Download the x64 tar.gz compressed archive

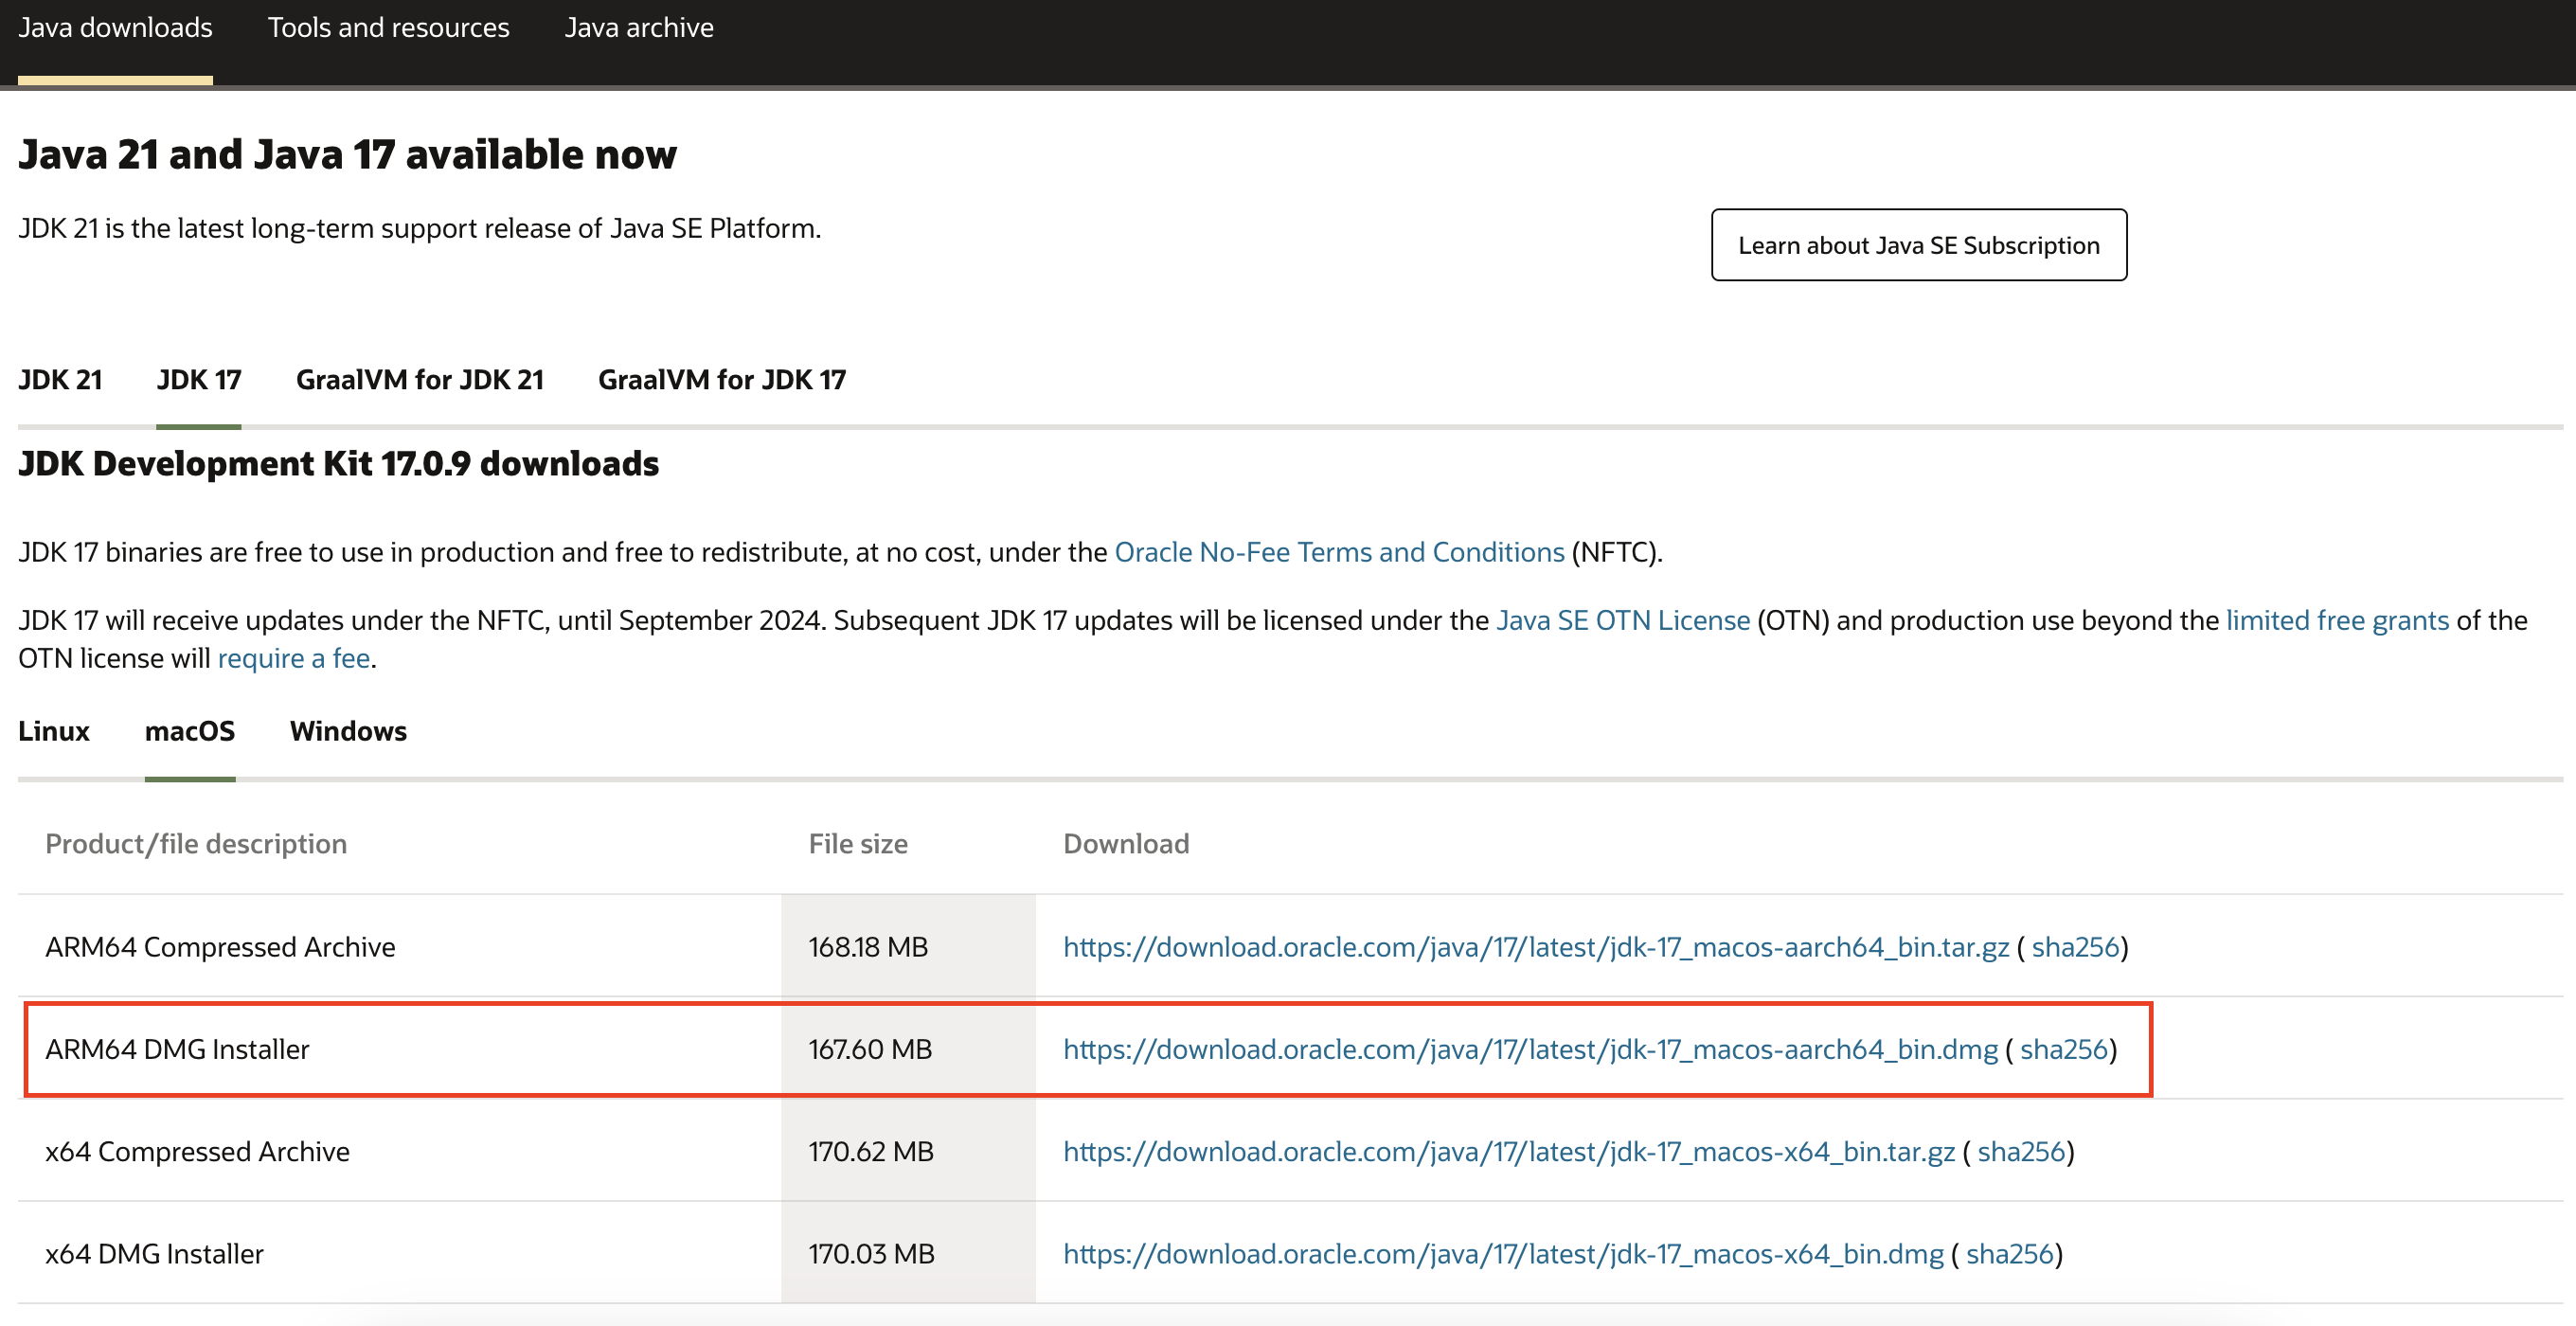click(1508, 1152)
